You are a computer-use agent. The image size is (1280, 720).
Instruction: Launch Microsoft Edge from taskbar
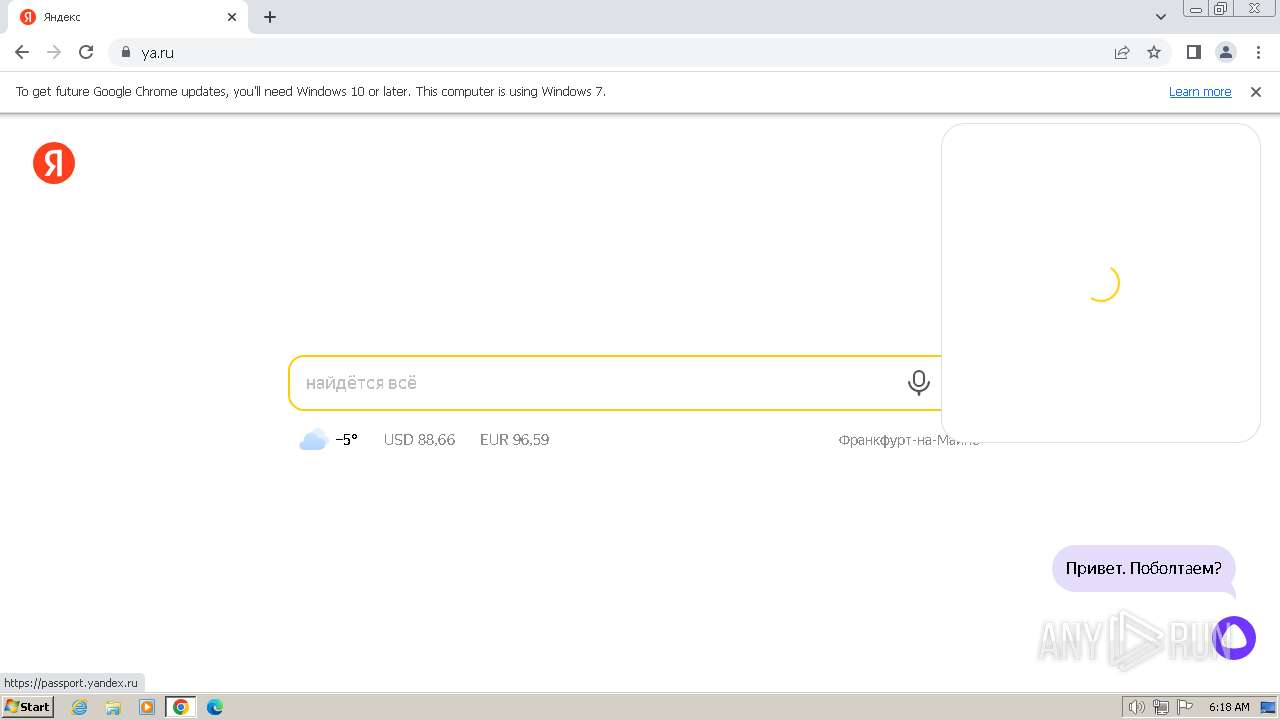click(215, 707)
